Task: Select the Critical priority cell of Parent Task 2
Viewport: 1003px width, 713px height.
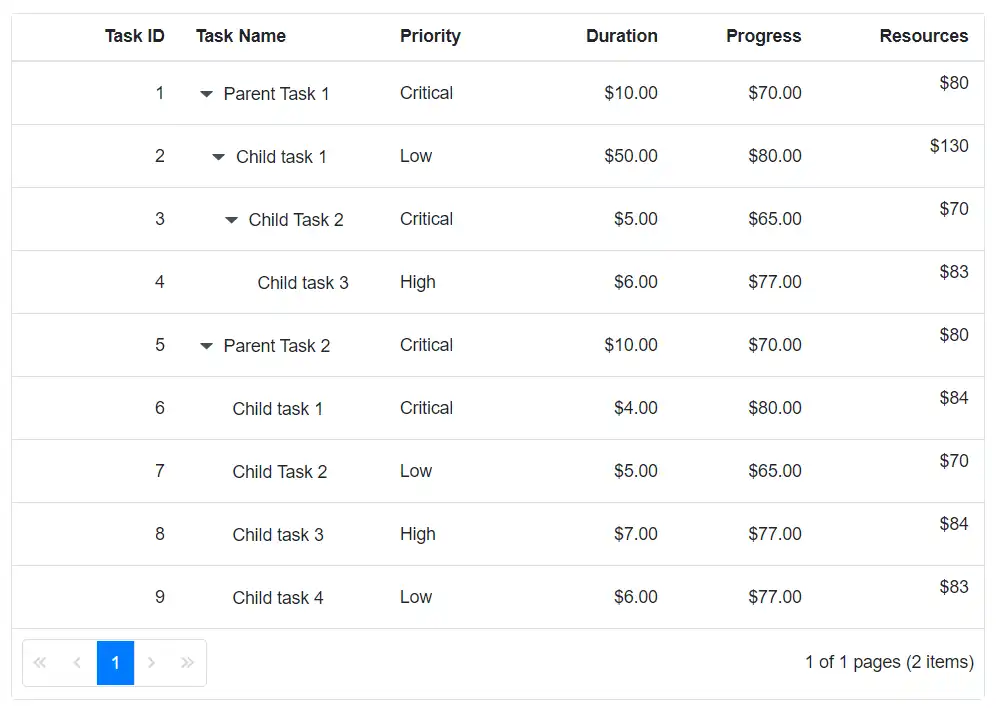Action: tap(426, 345)
